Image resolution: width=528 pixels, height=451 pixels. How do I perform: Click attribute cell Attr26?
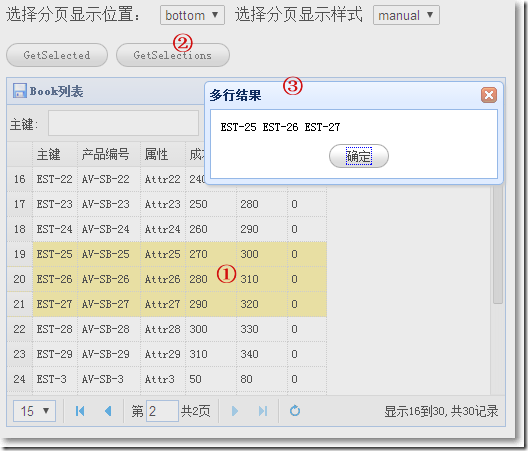(x=162, y=279)
